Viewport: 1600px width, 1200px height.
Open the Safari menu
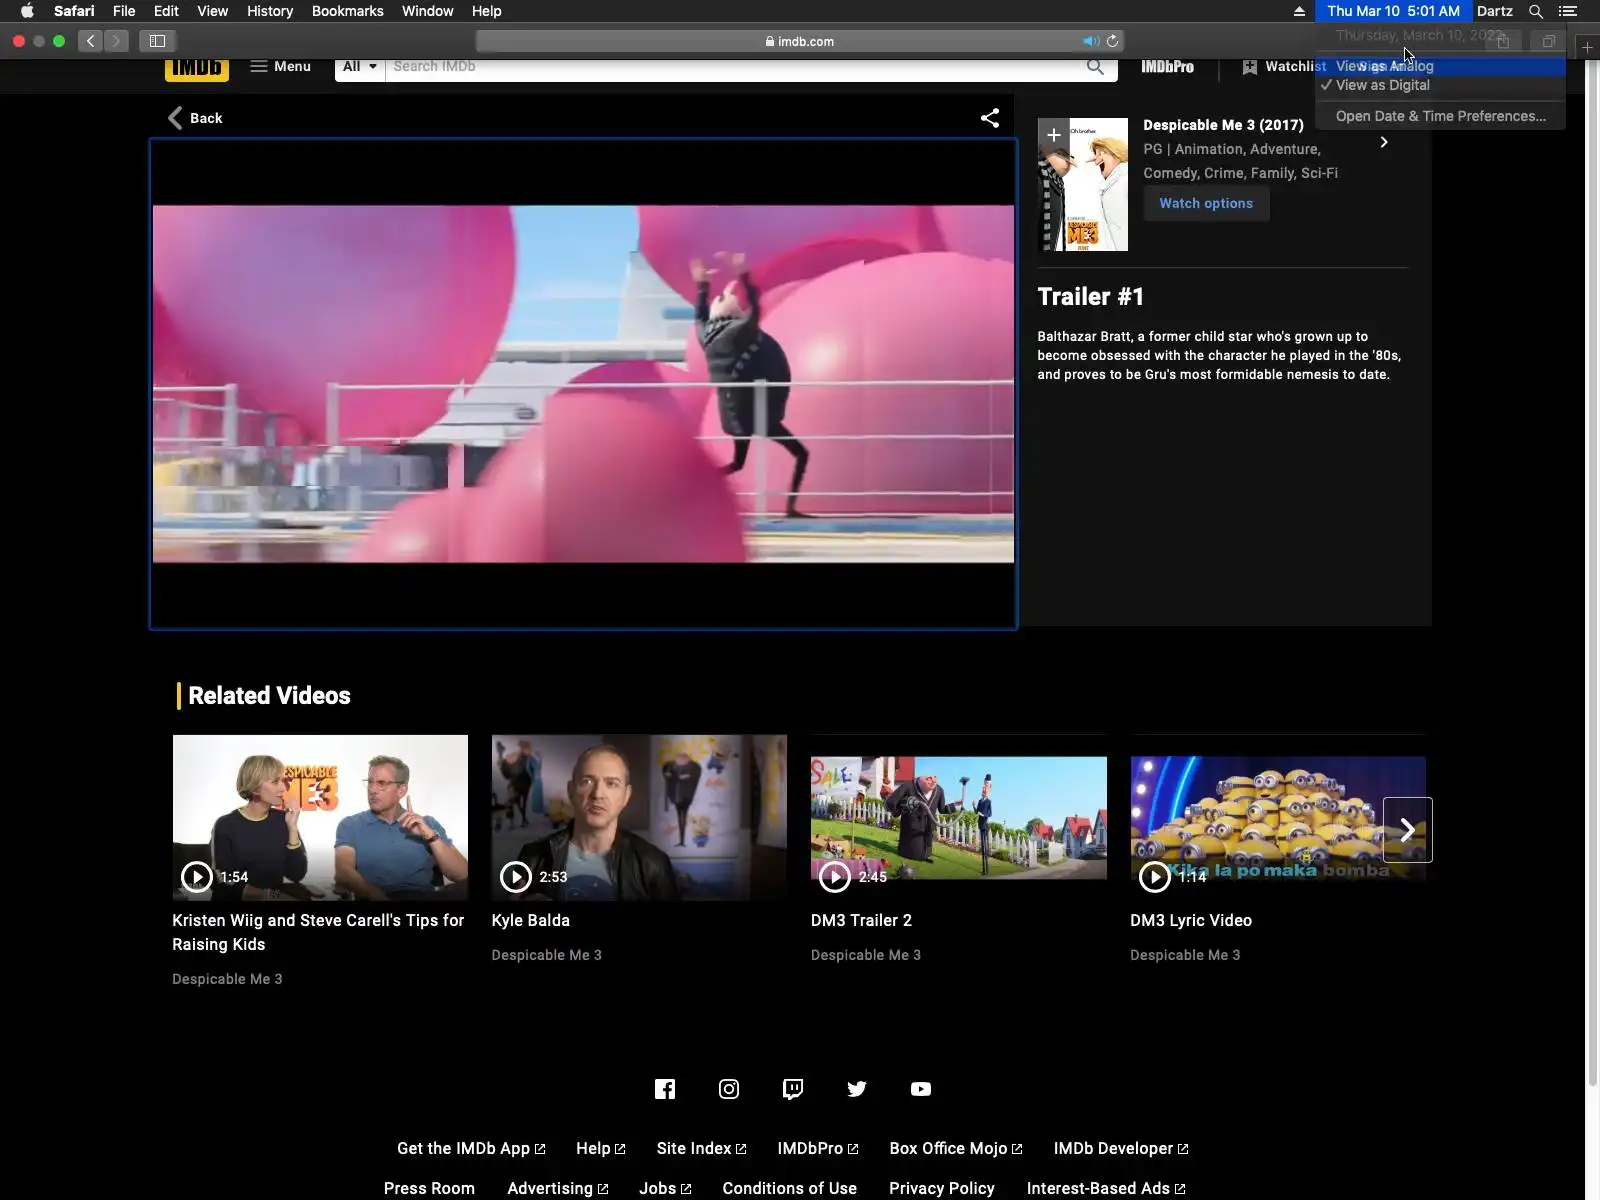(x=74, y=11)
